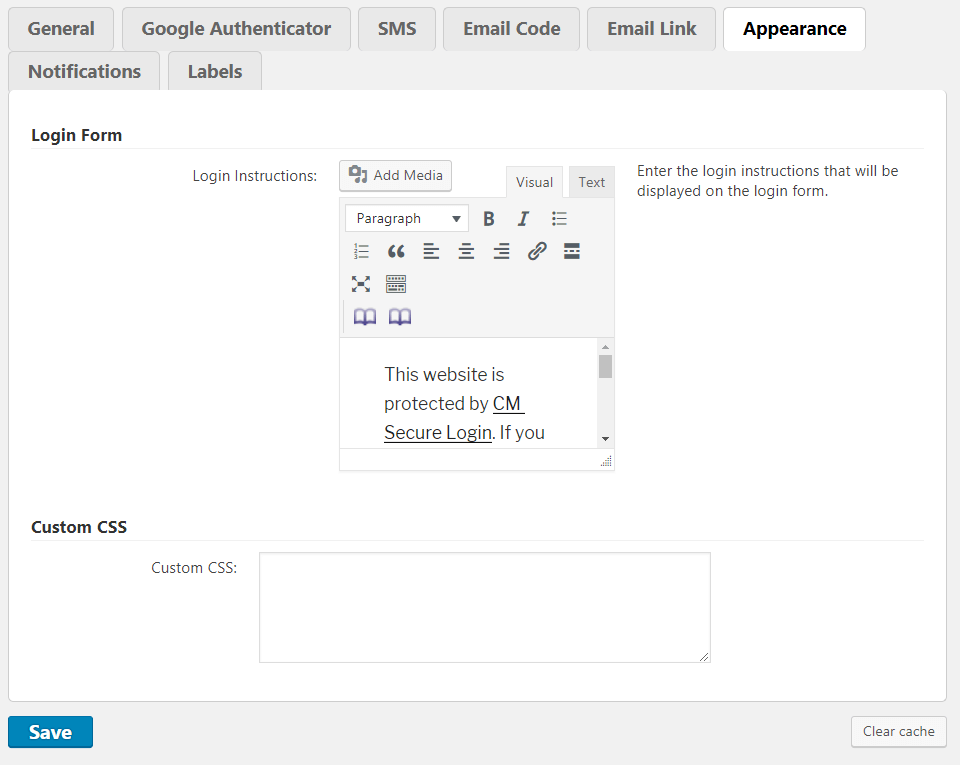This screenshot has height=765, width=960.
Task: Align text to the right
Action: pyautogui.click(x=501, y=251)
